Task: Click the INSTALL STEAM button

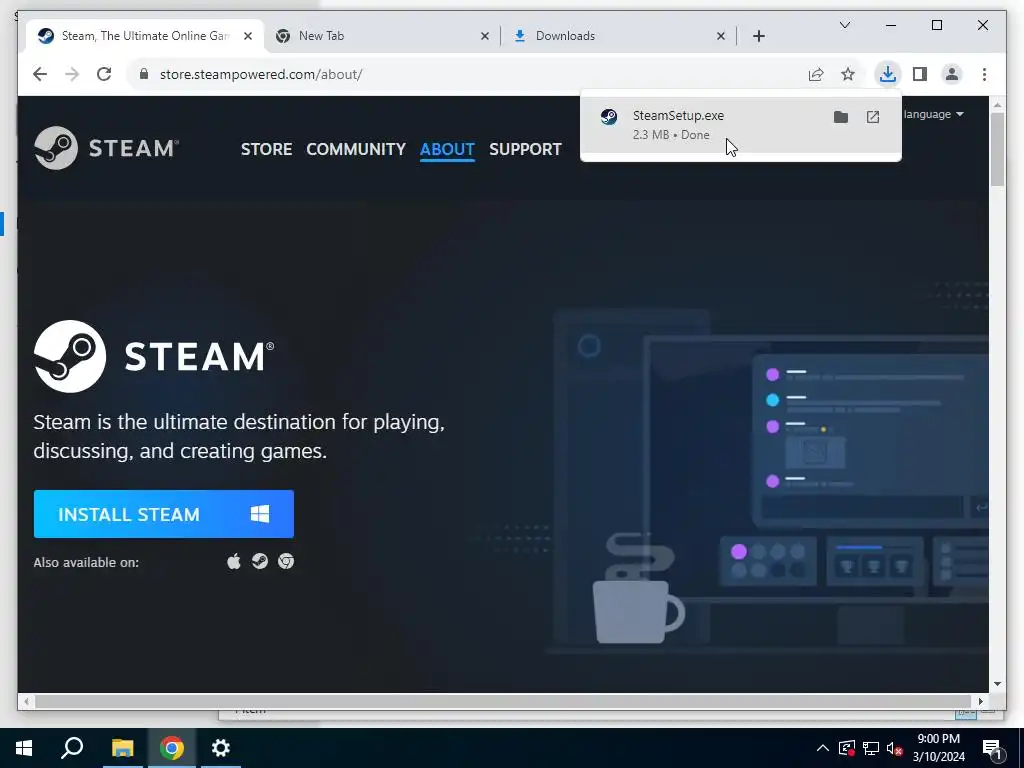Action: click(164, 514)
